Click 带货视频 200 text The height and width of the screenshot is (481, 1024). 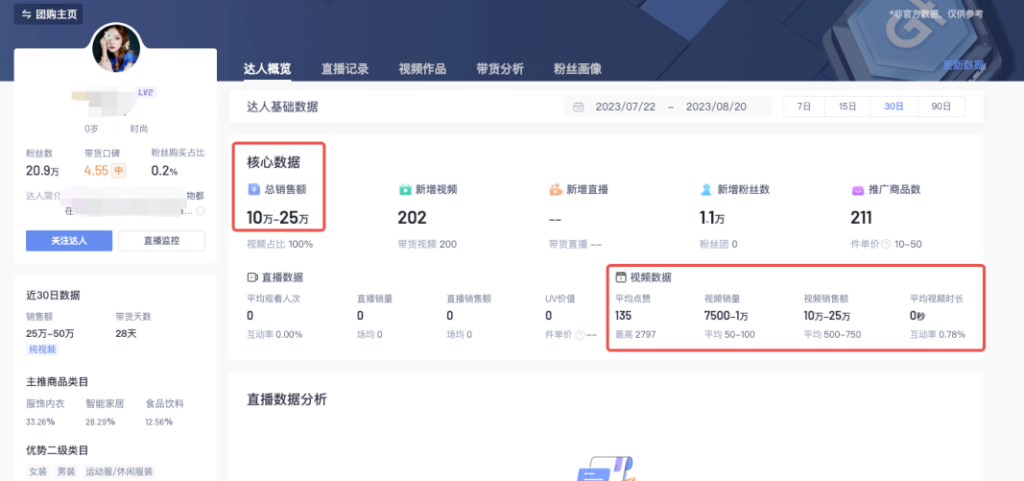tap(427, 245)
